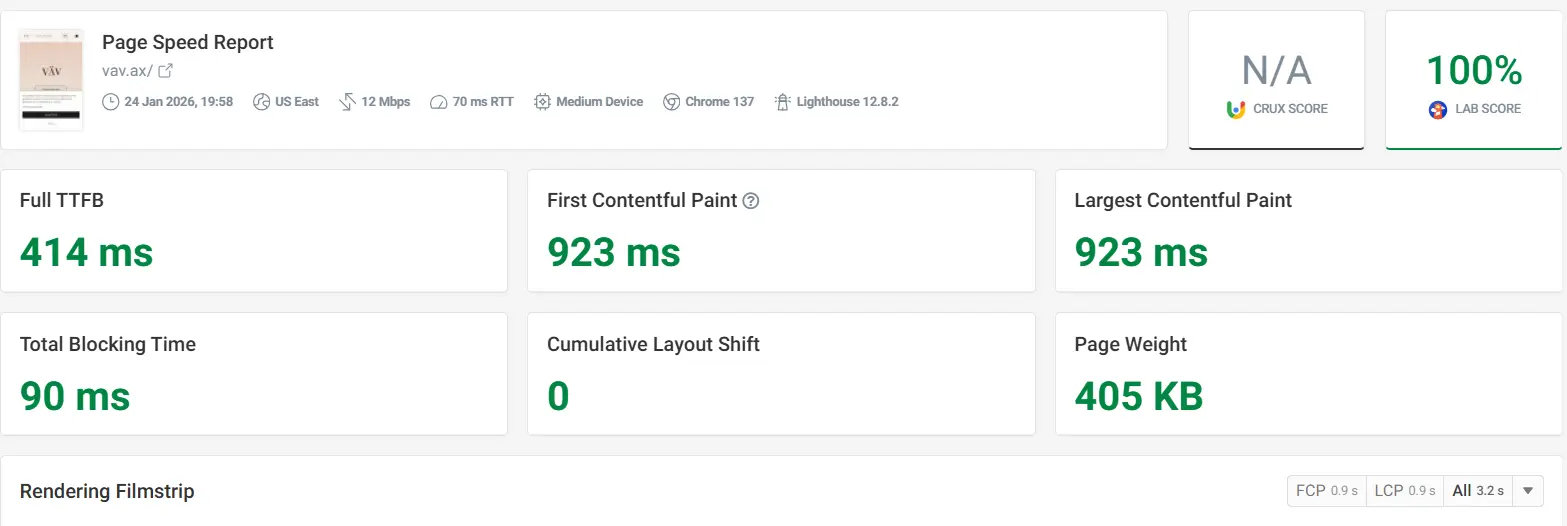Viewport: 1567px width, 526px height.
Task: Click the 24 Jan 2026, 19:58 timestamp
Action: [x=179, y=102]
